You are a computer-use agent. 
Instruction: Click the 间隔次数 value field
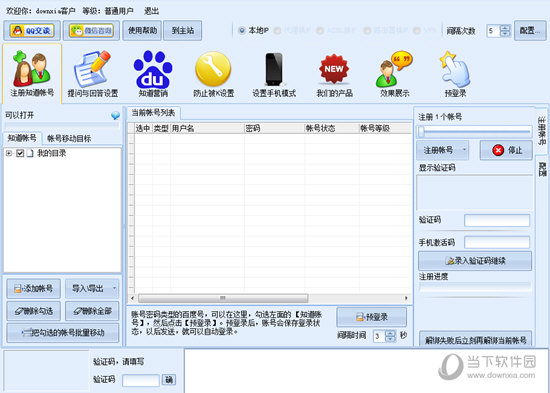[493, 31]
